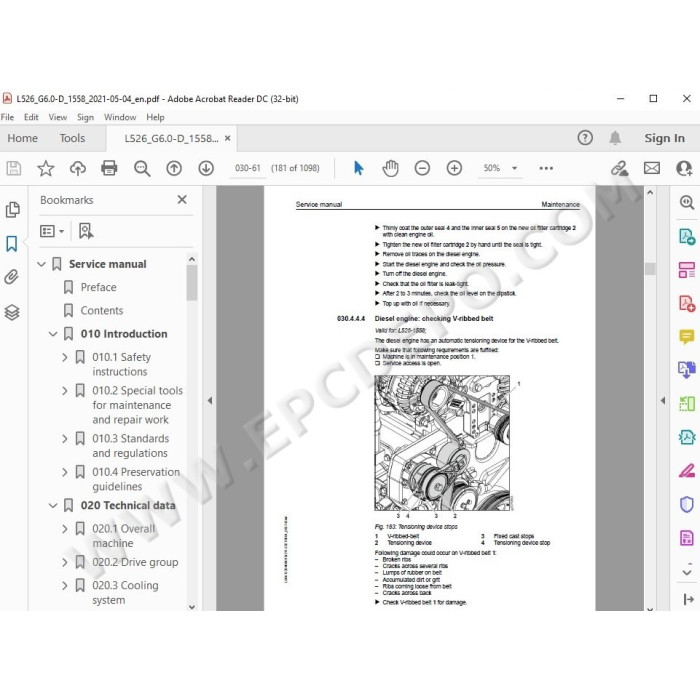Open search tool in right pane

687,203
